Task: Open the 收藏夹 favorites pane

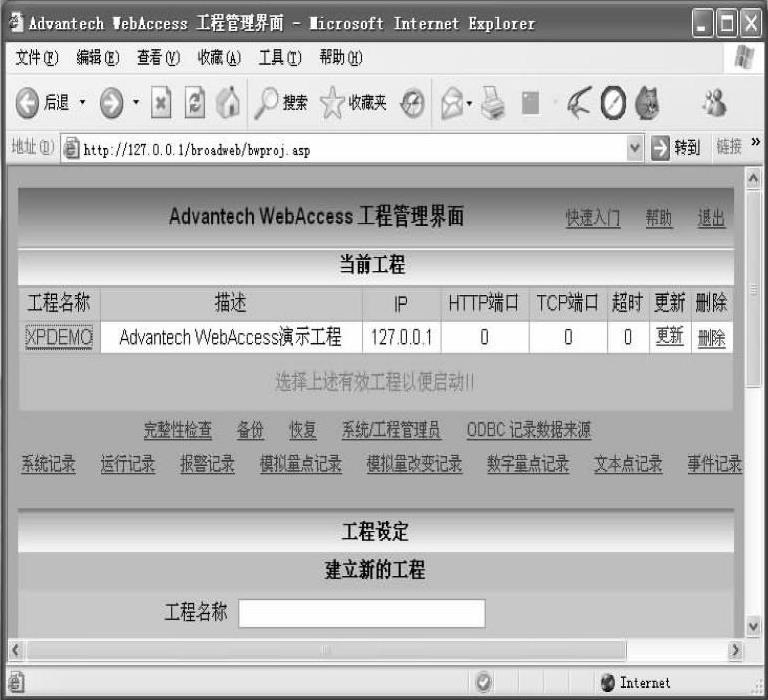Action: [x=353, y=103]
